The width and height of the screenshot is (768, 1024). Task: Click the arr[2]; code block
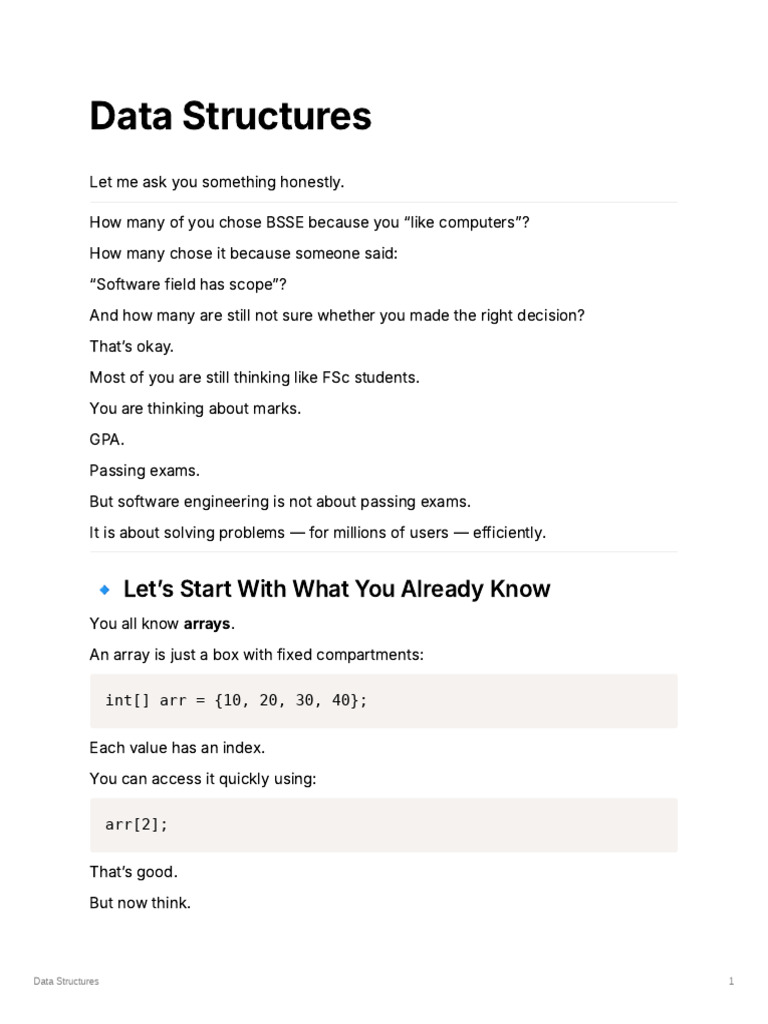(x=383, y=825)
